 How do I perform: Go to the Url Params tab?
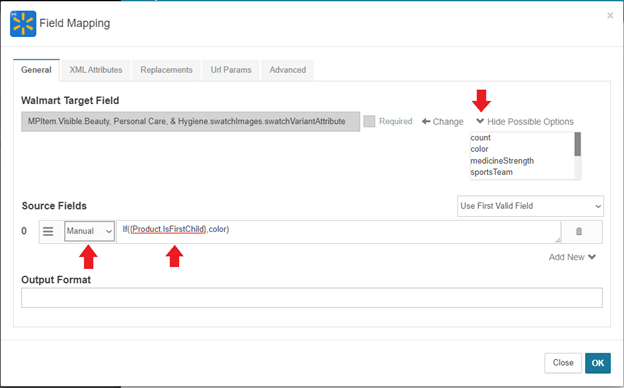coord(231,70)
